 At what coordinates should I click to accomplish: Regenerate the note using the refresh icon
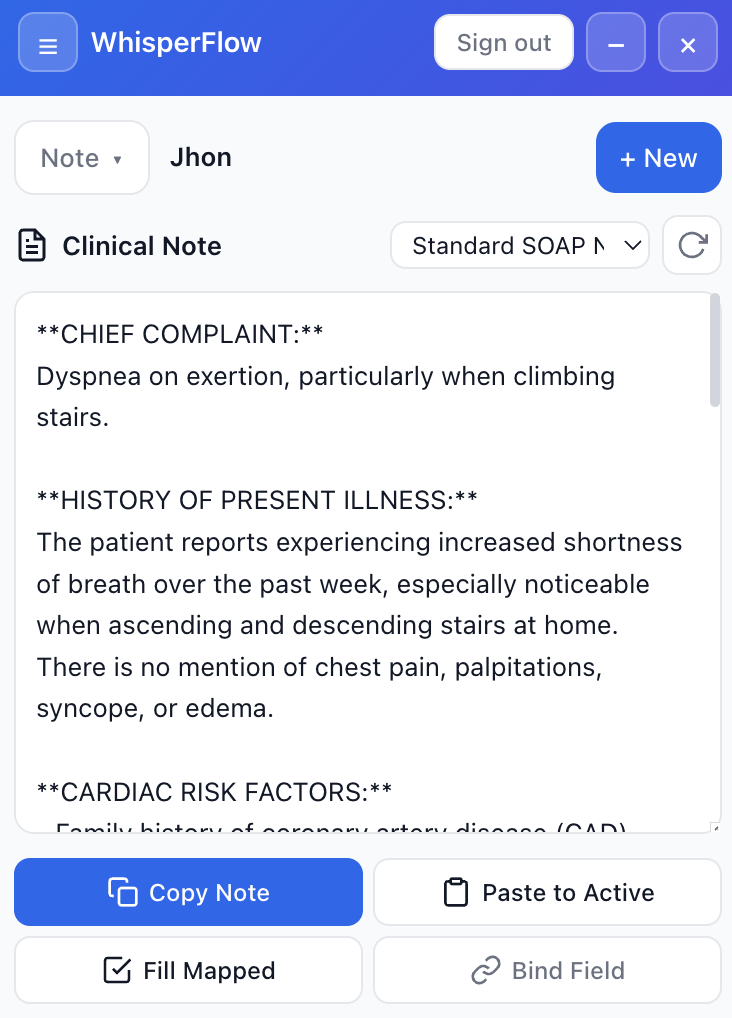point(693,245)
